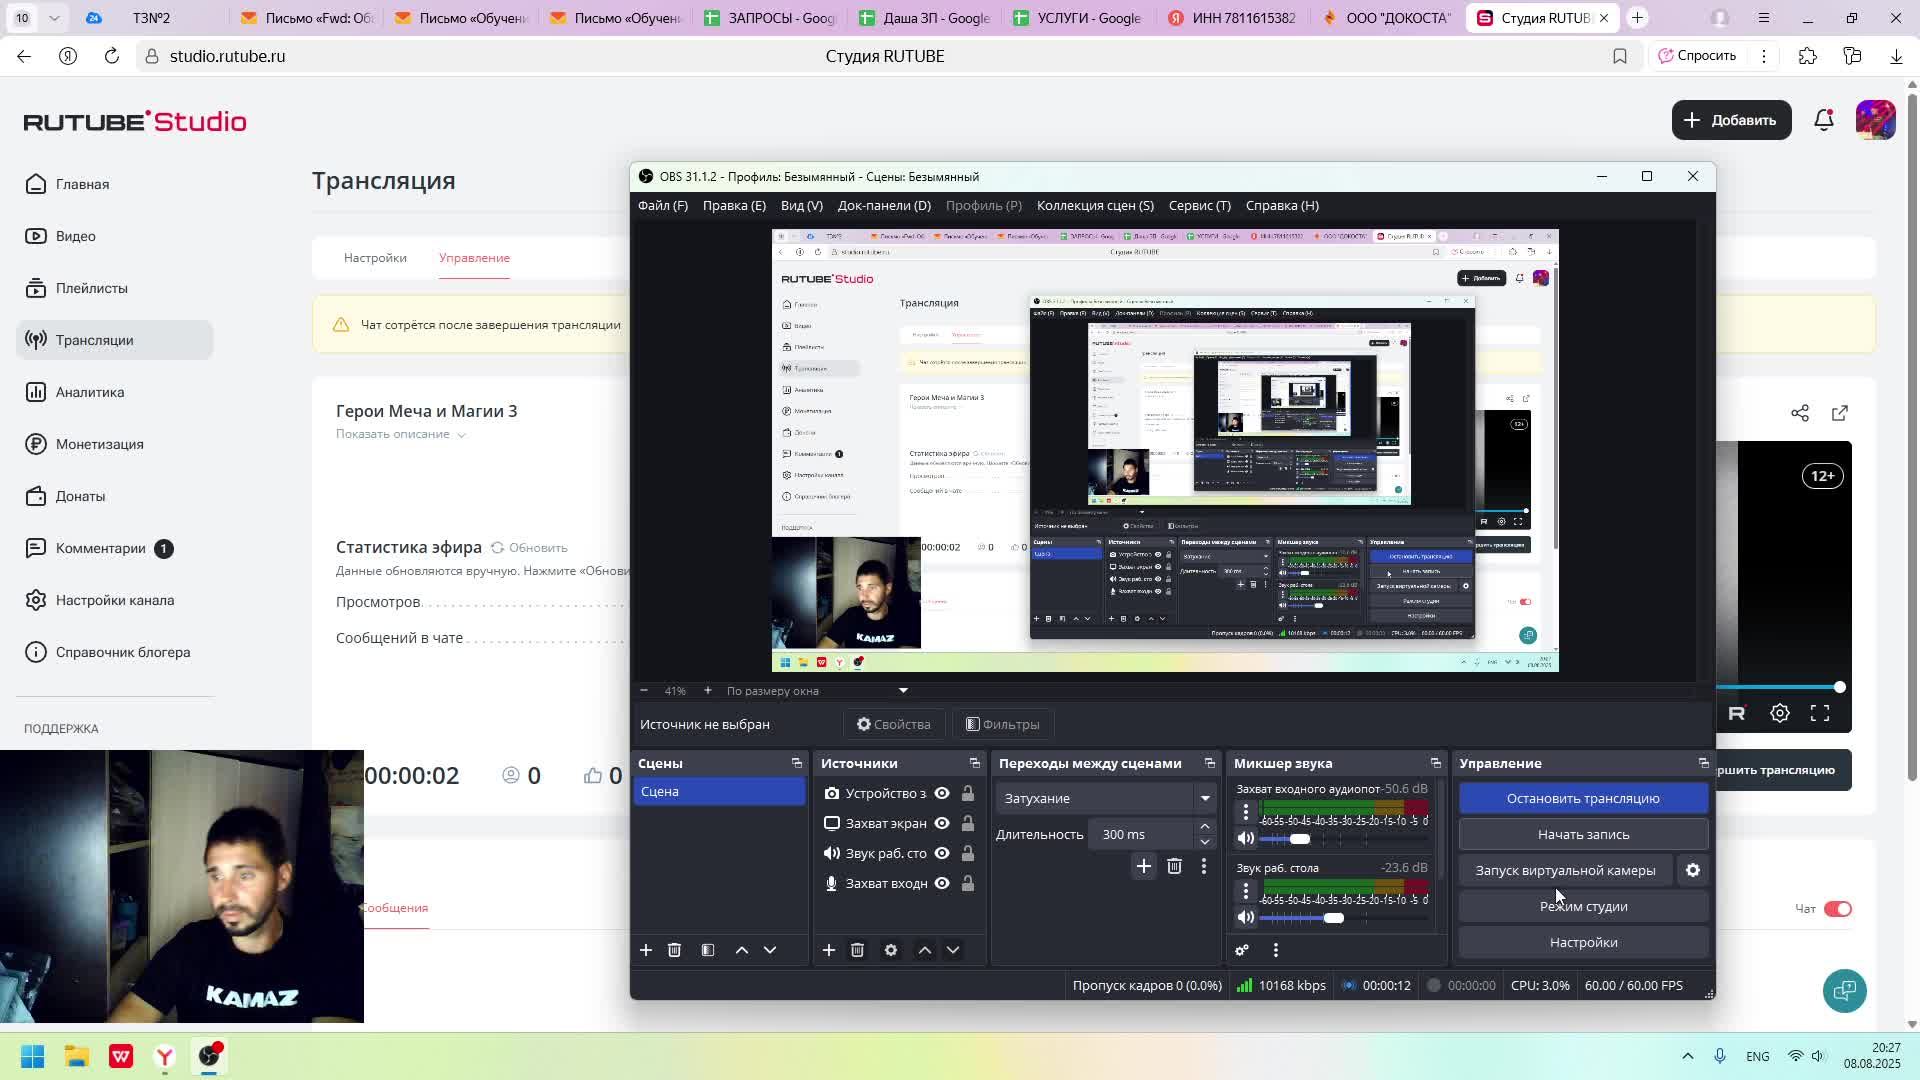Viewport: 1920px width, 1080px height.
Task: Switch to the Настройки tab
Action: pos(375,258)
